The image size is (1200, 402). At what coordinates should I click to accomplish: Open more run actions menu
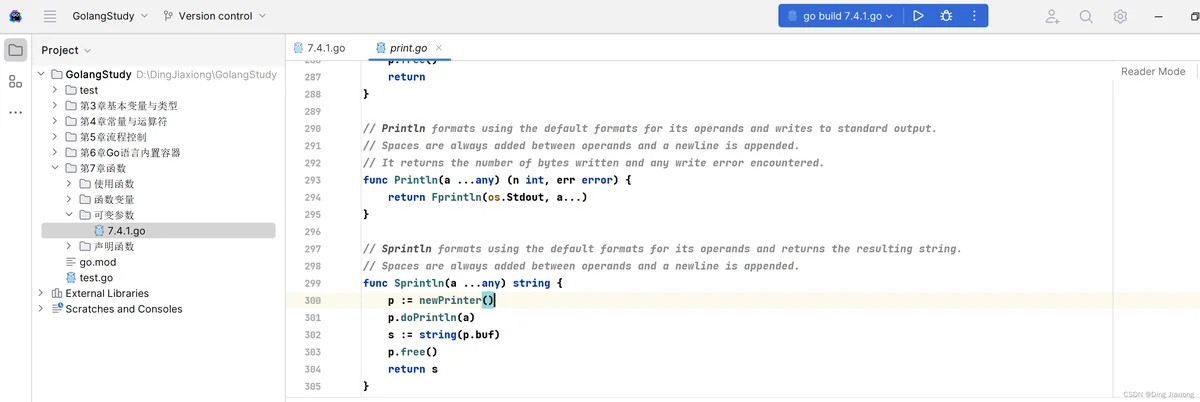(x=973, y=16)
